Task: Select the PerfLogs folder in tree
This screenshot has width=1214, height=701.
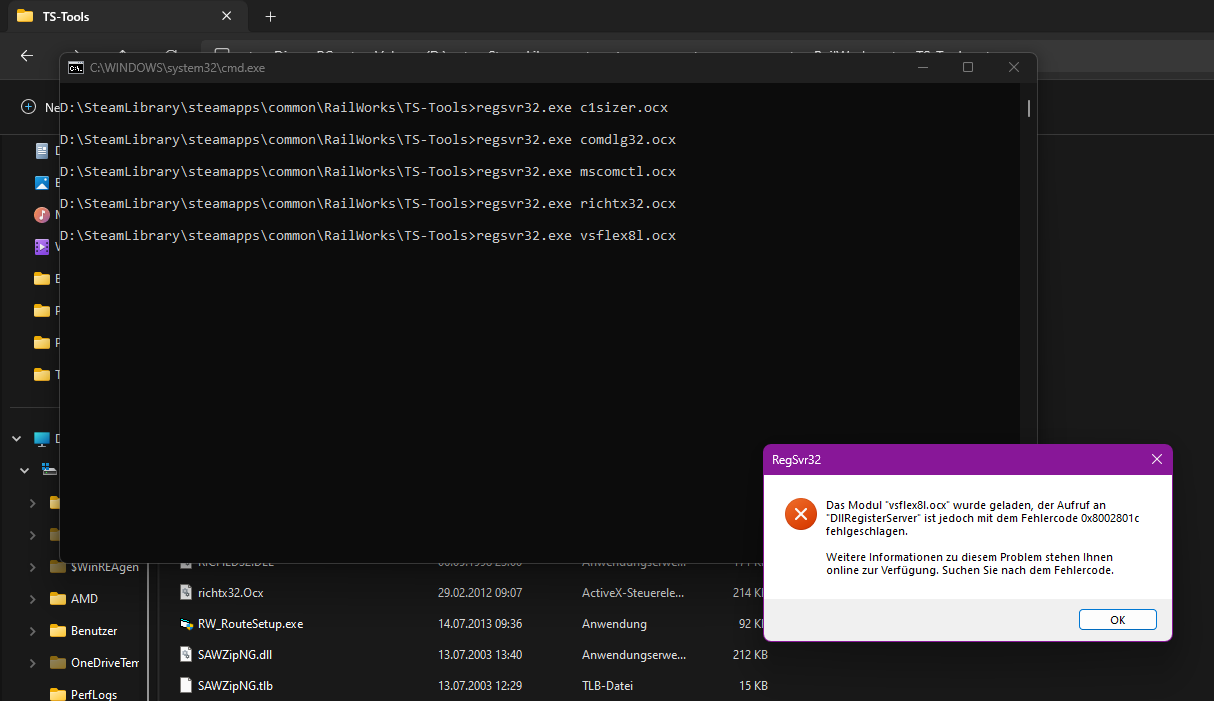Action: coord(93,694)
